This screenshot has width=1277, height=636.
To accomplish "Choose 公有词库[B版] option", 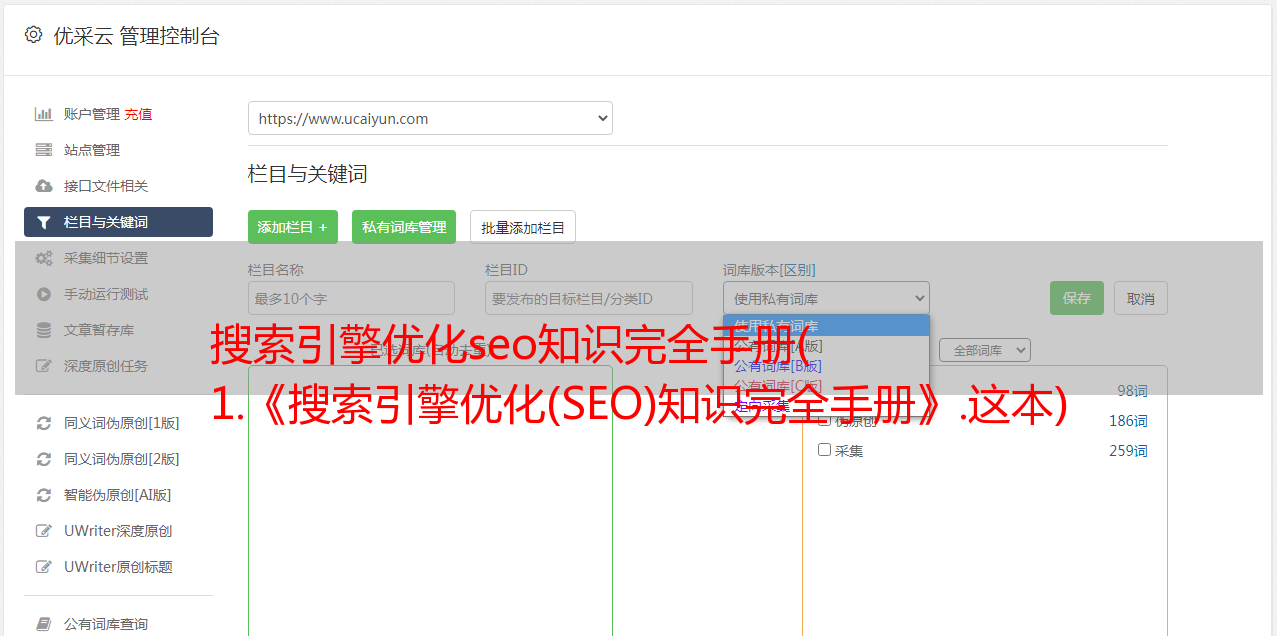I will (x=826, y=366).
